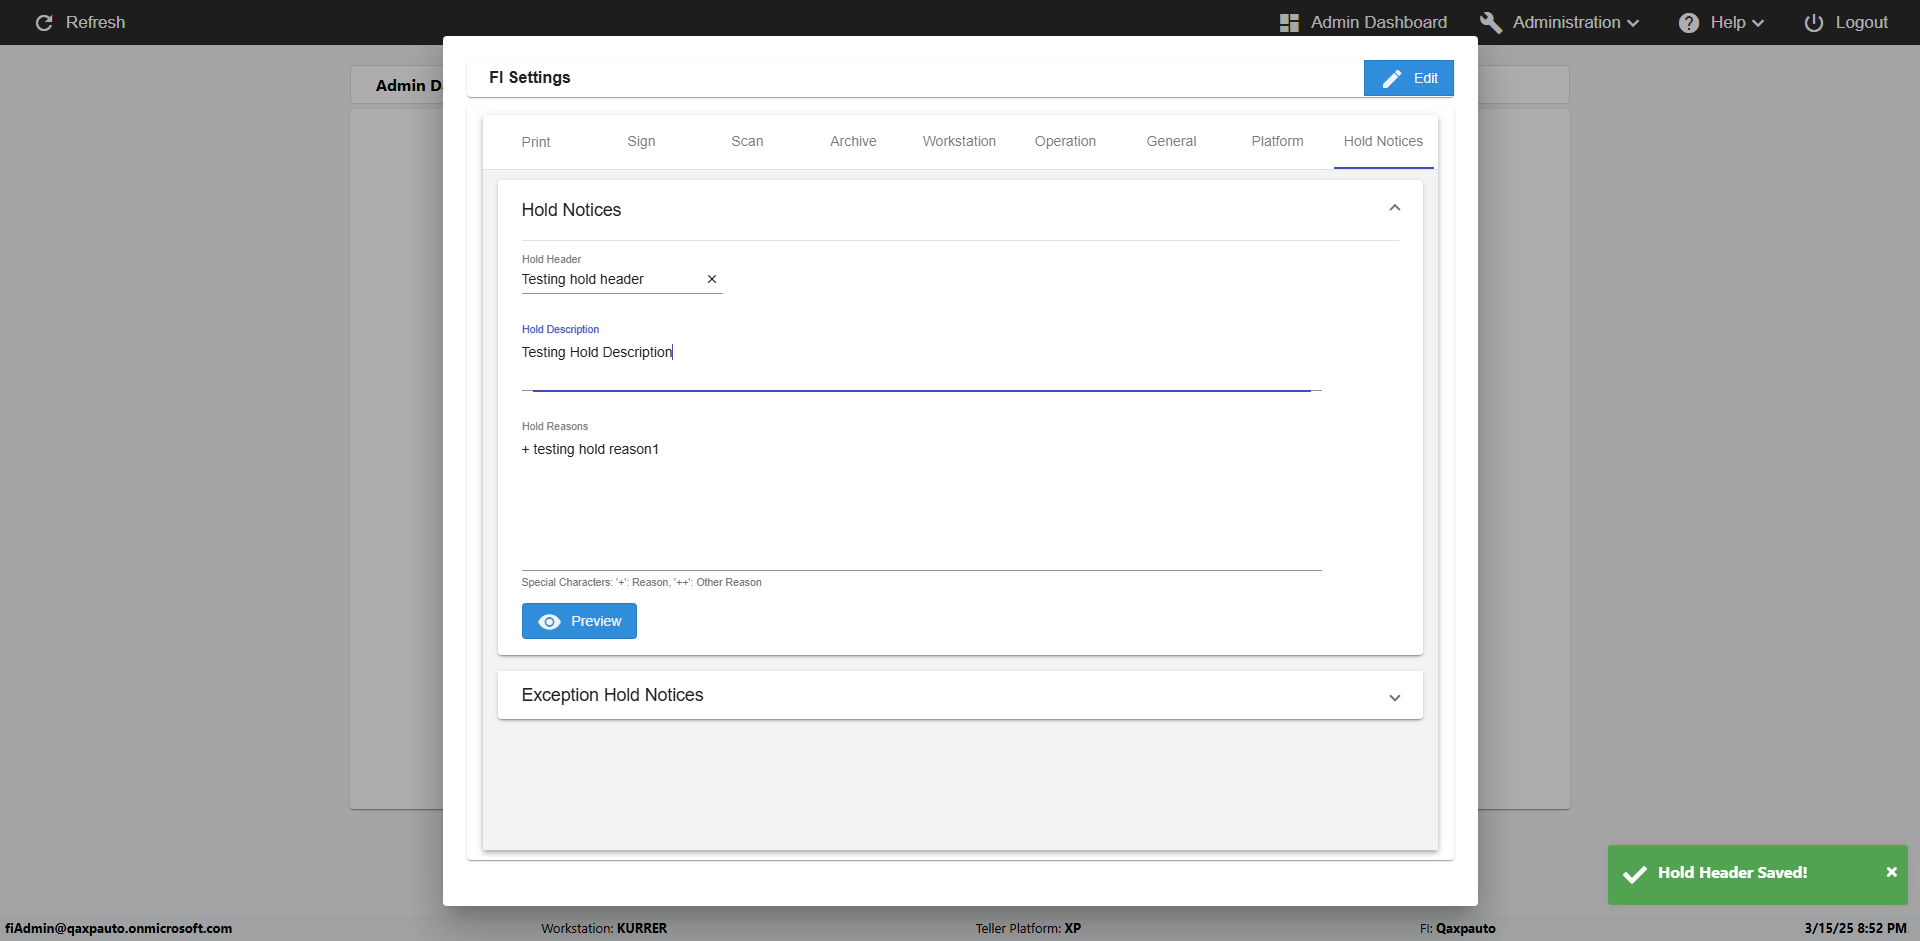Select the Archive tab
The height and width of the screenshot is (941, 1920).
(x=853, y=142)
